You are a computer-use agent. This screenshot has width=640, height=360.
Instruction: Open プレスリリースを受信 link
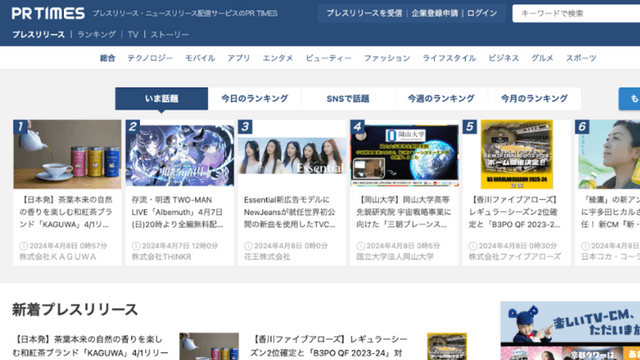[x=364, y=13]
